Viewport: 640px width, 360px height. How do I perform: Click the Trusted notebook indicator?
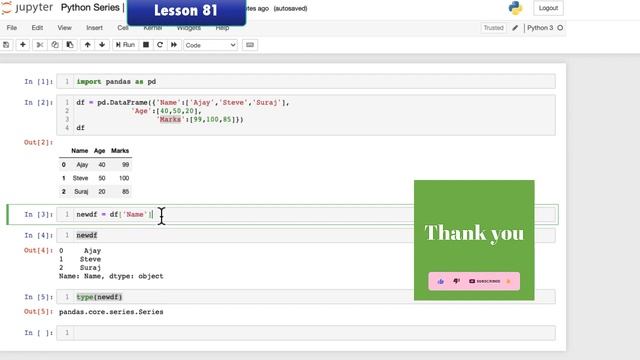[493, 28]
